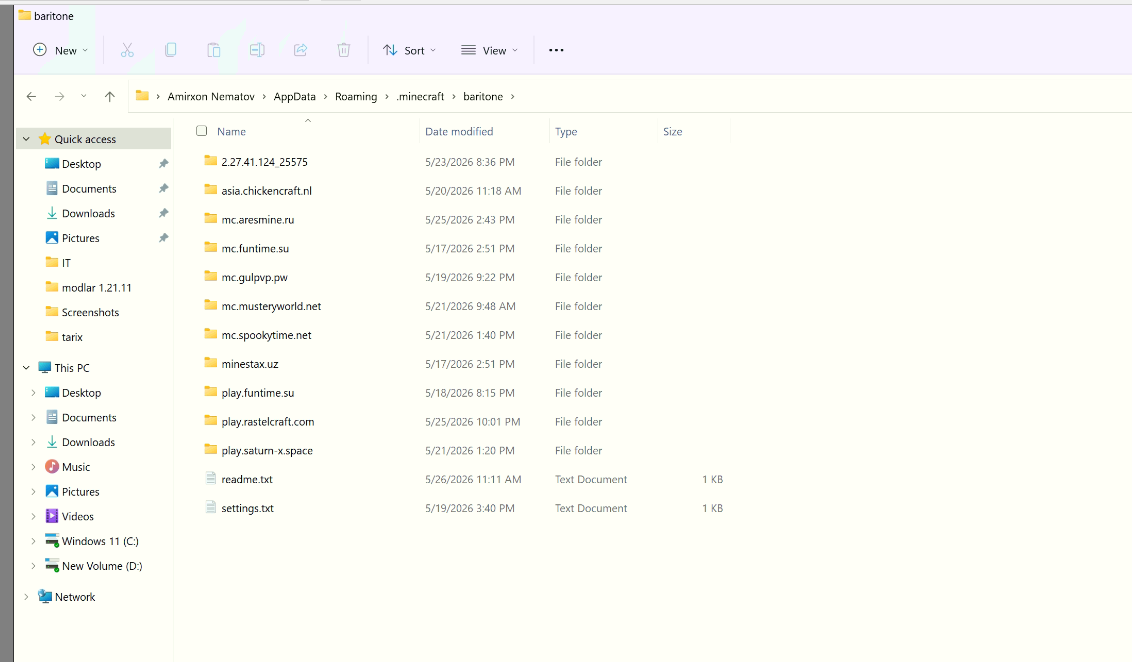
Task: Sort by the Name column header
Action: tap(232, 131)
